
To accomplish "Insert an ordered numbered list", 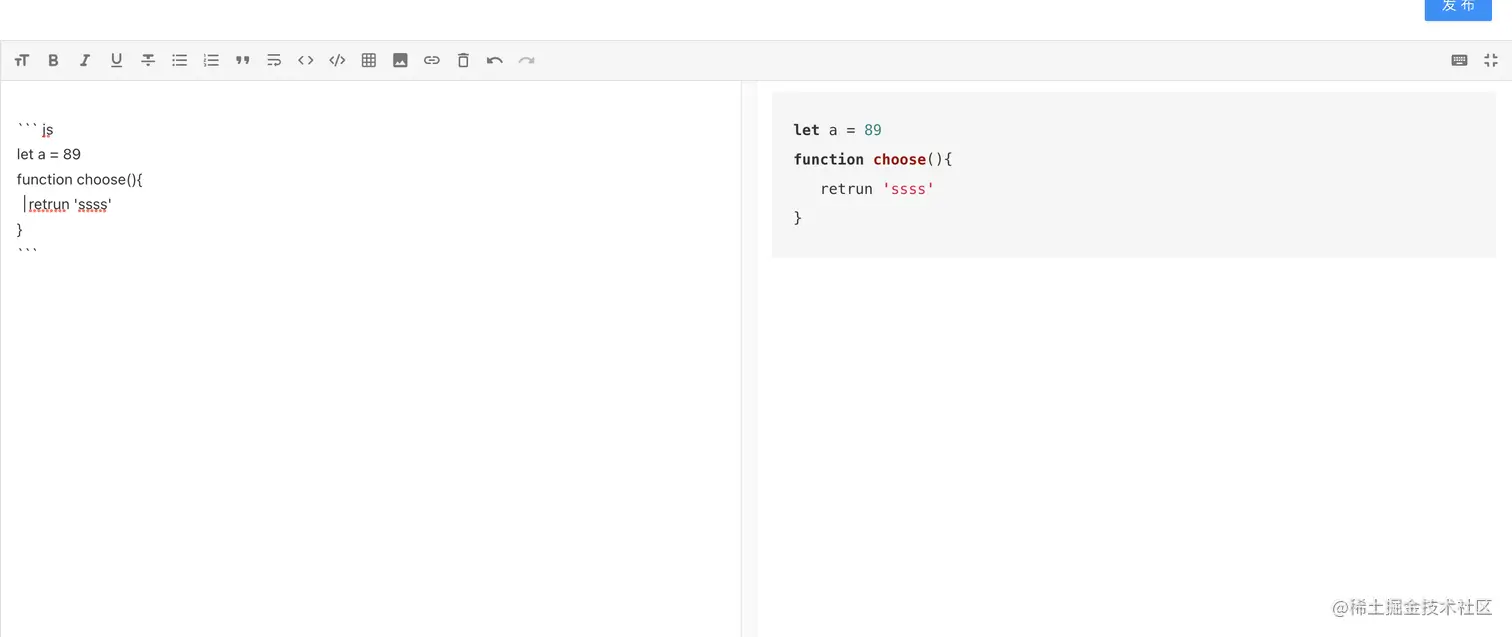I will tap(211, 60).
